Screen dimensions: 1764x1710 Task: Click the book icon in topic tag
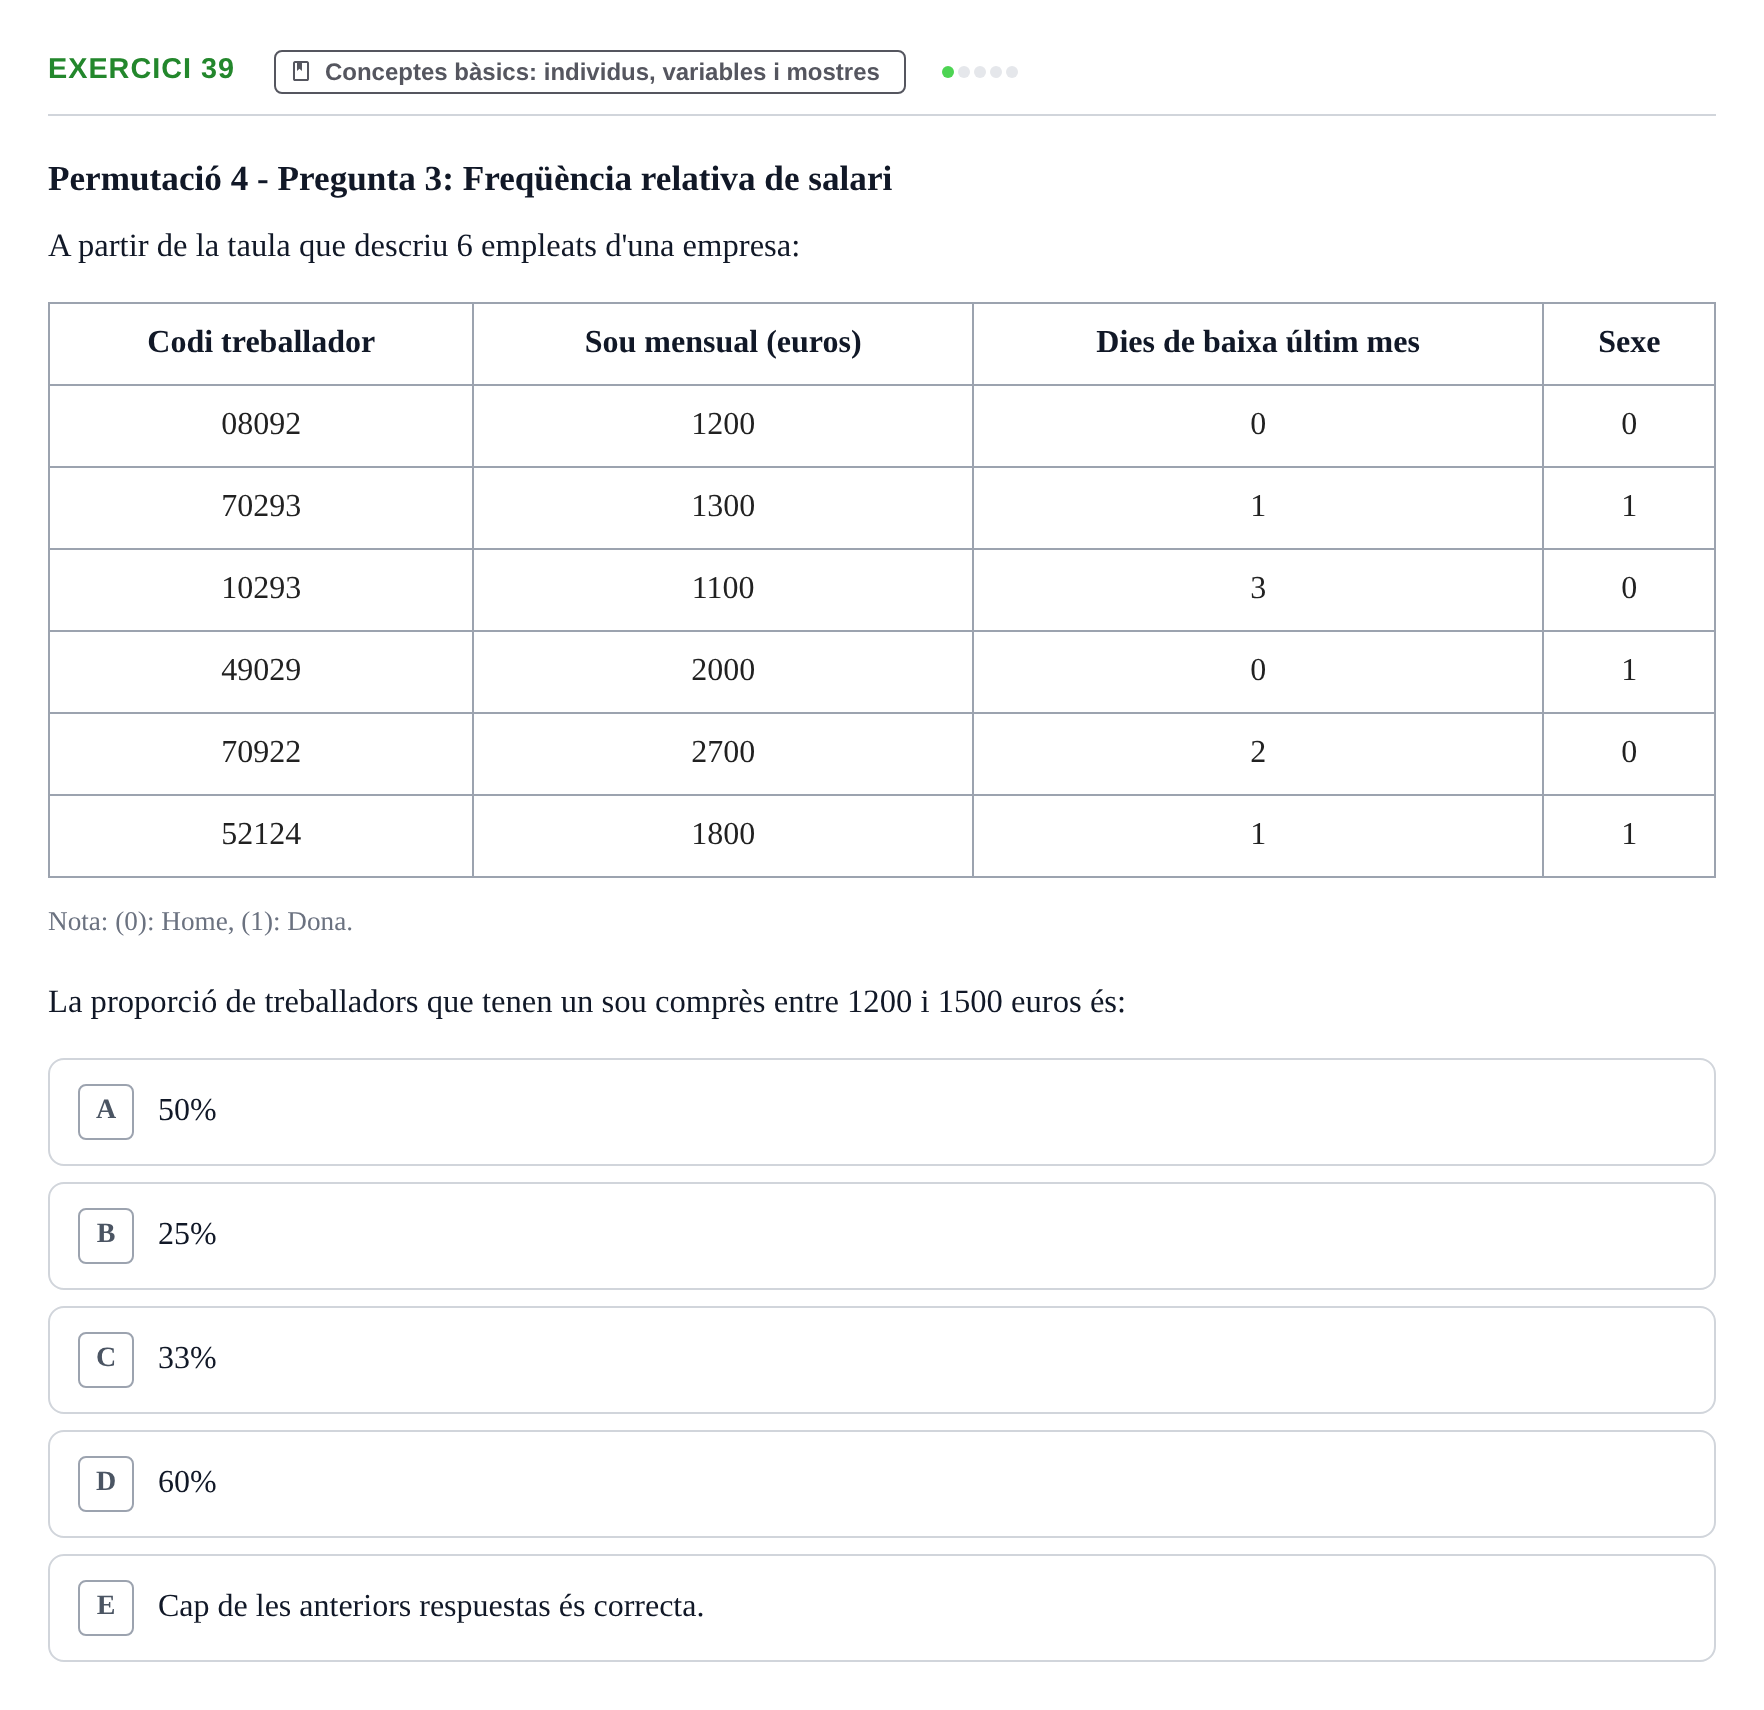tap(301, 71)
